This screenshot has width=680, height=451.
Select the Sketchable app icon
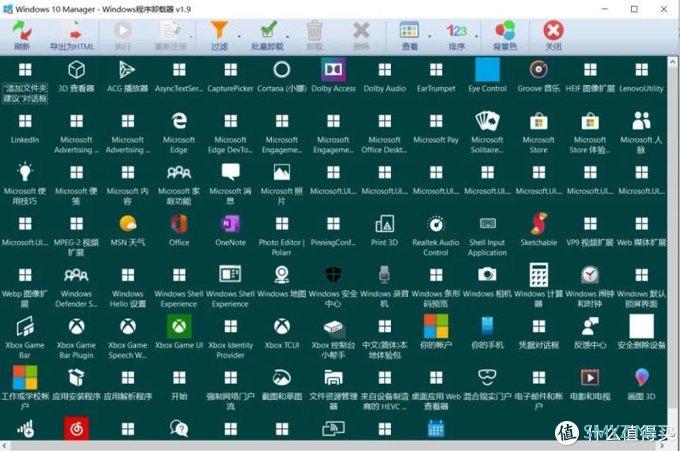click(x=539, y=223)
